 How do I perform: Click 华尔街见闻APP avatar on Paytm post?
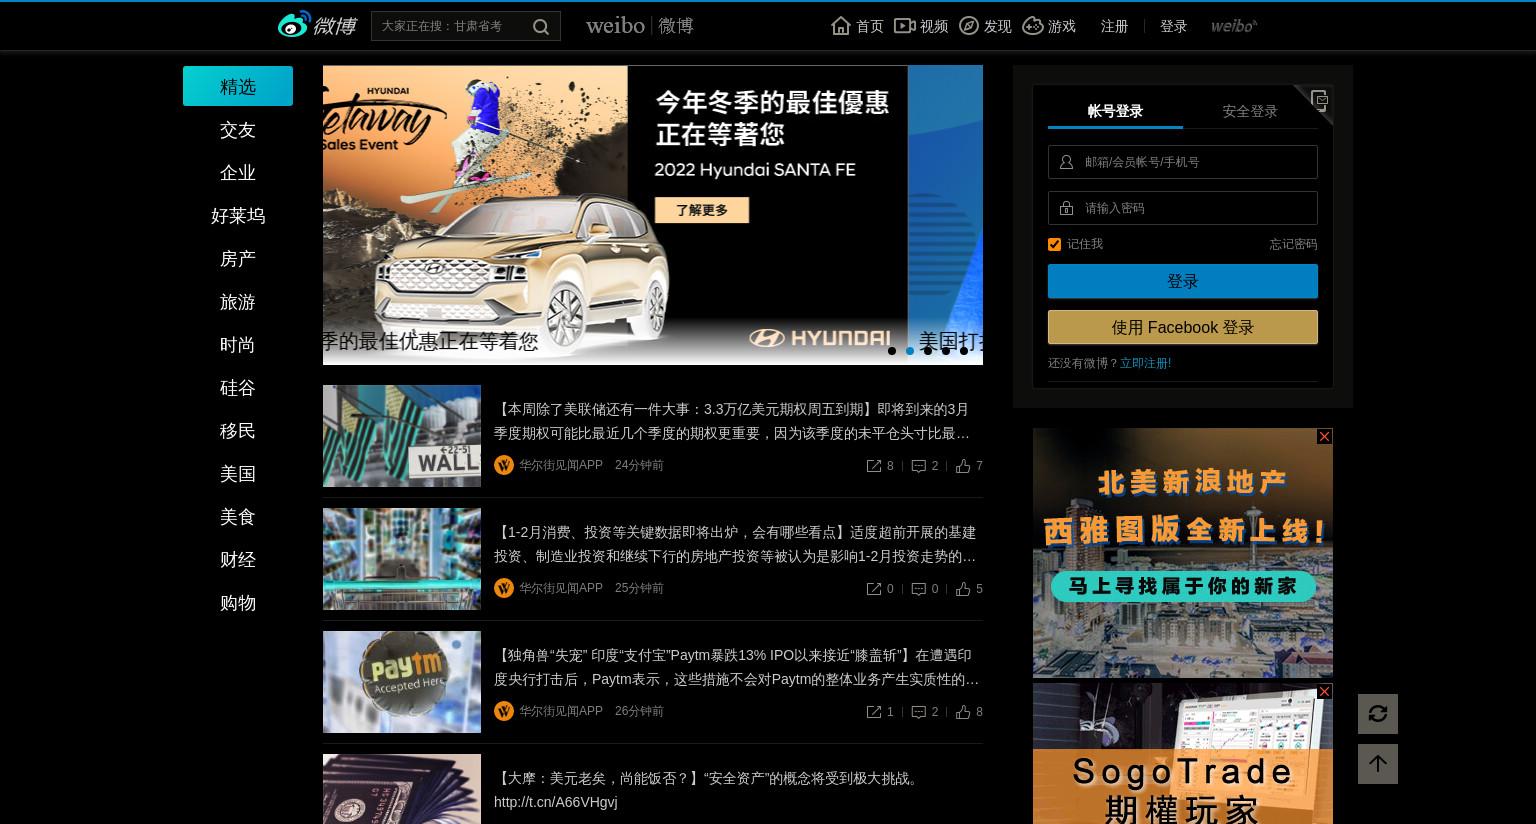504,711
